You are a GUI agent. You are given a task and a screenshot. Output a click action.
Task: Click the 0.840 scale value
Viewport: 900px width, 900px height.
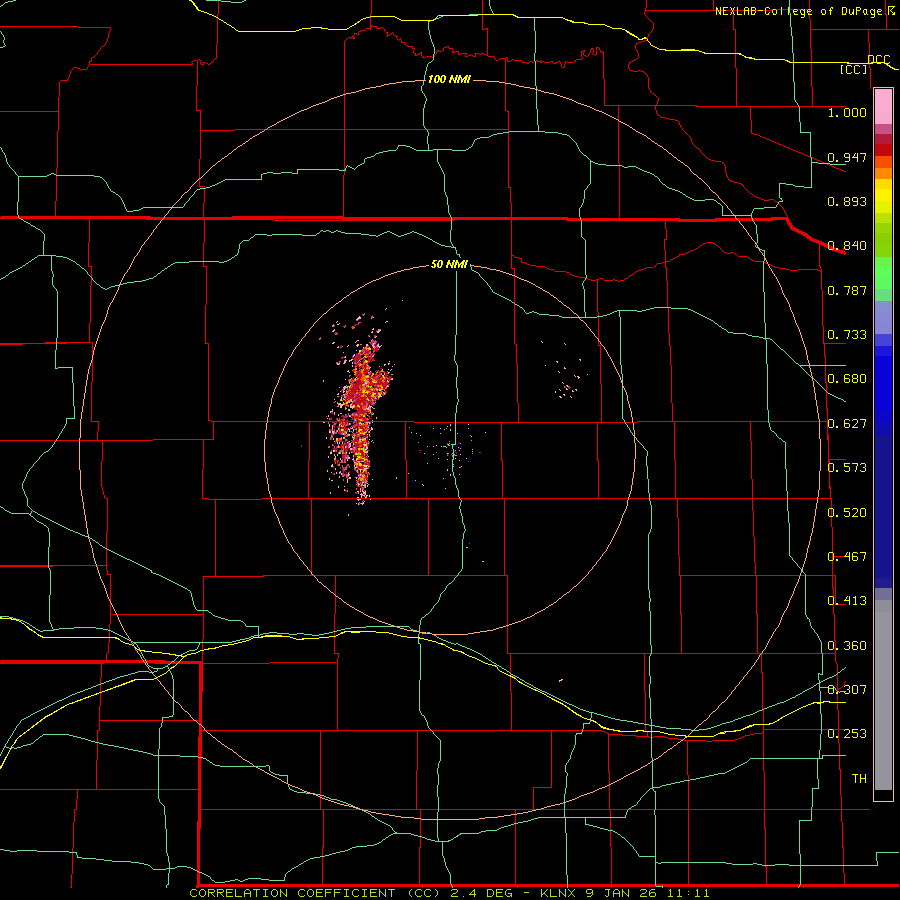click(x=847, y=246)
